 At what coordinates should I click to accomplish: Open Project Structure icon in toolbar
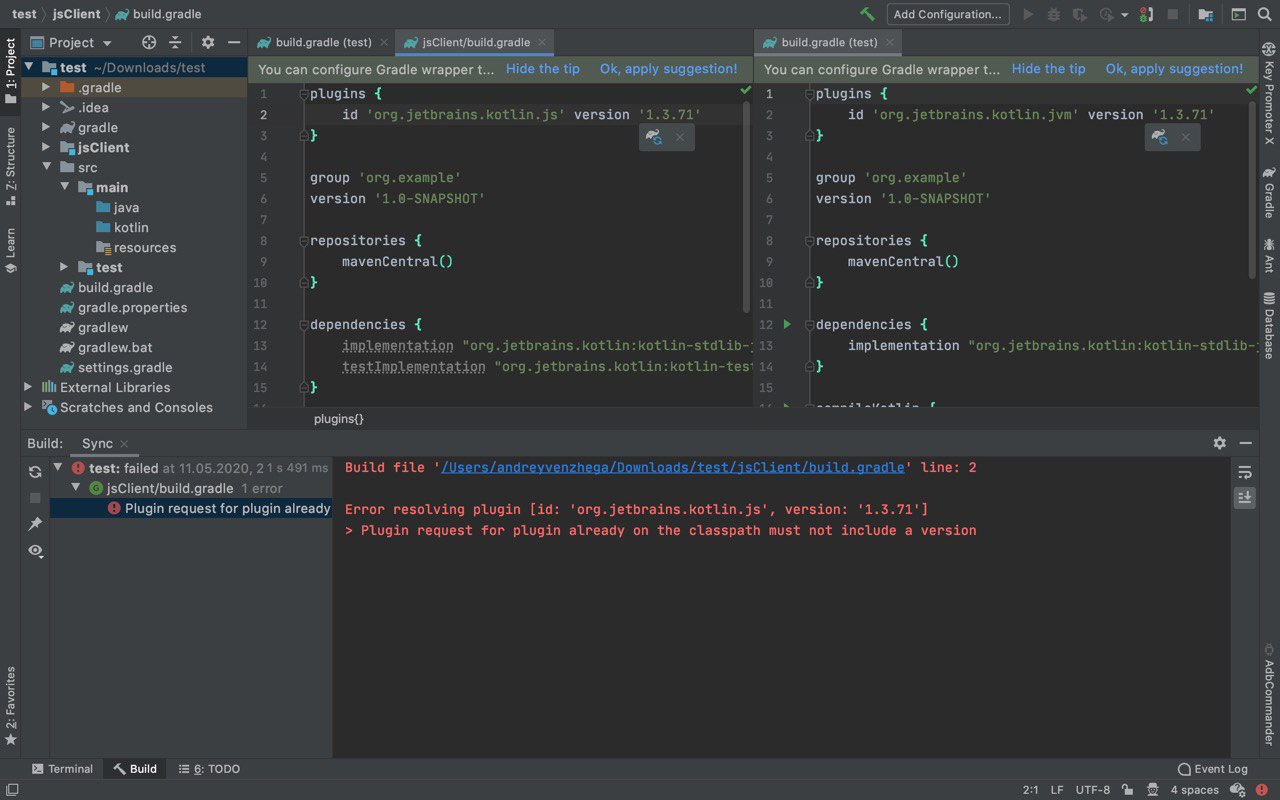(x=1205, y=14)
